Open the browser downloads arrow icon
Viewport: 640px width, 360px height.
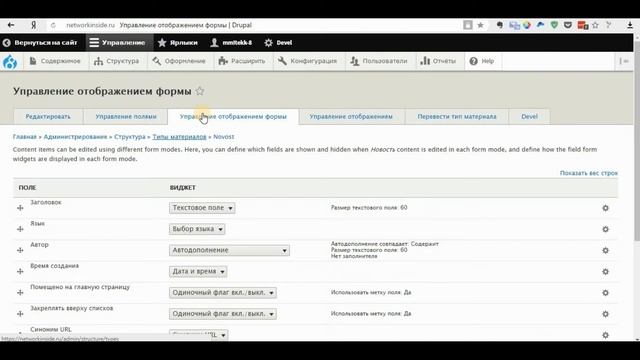click(630, 25)
